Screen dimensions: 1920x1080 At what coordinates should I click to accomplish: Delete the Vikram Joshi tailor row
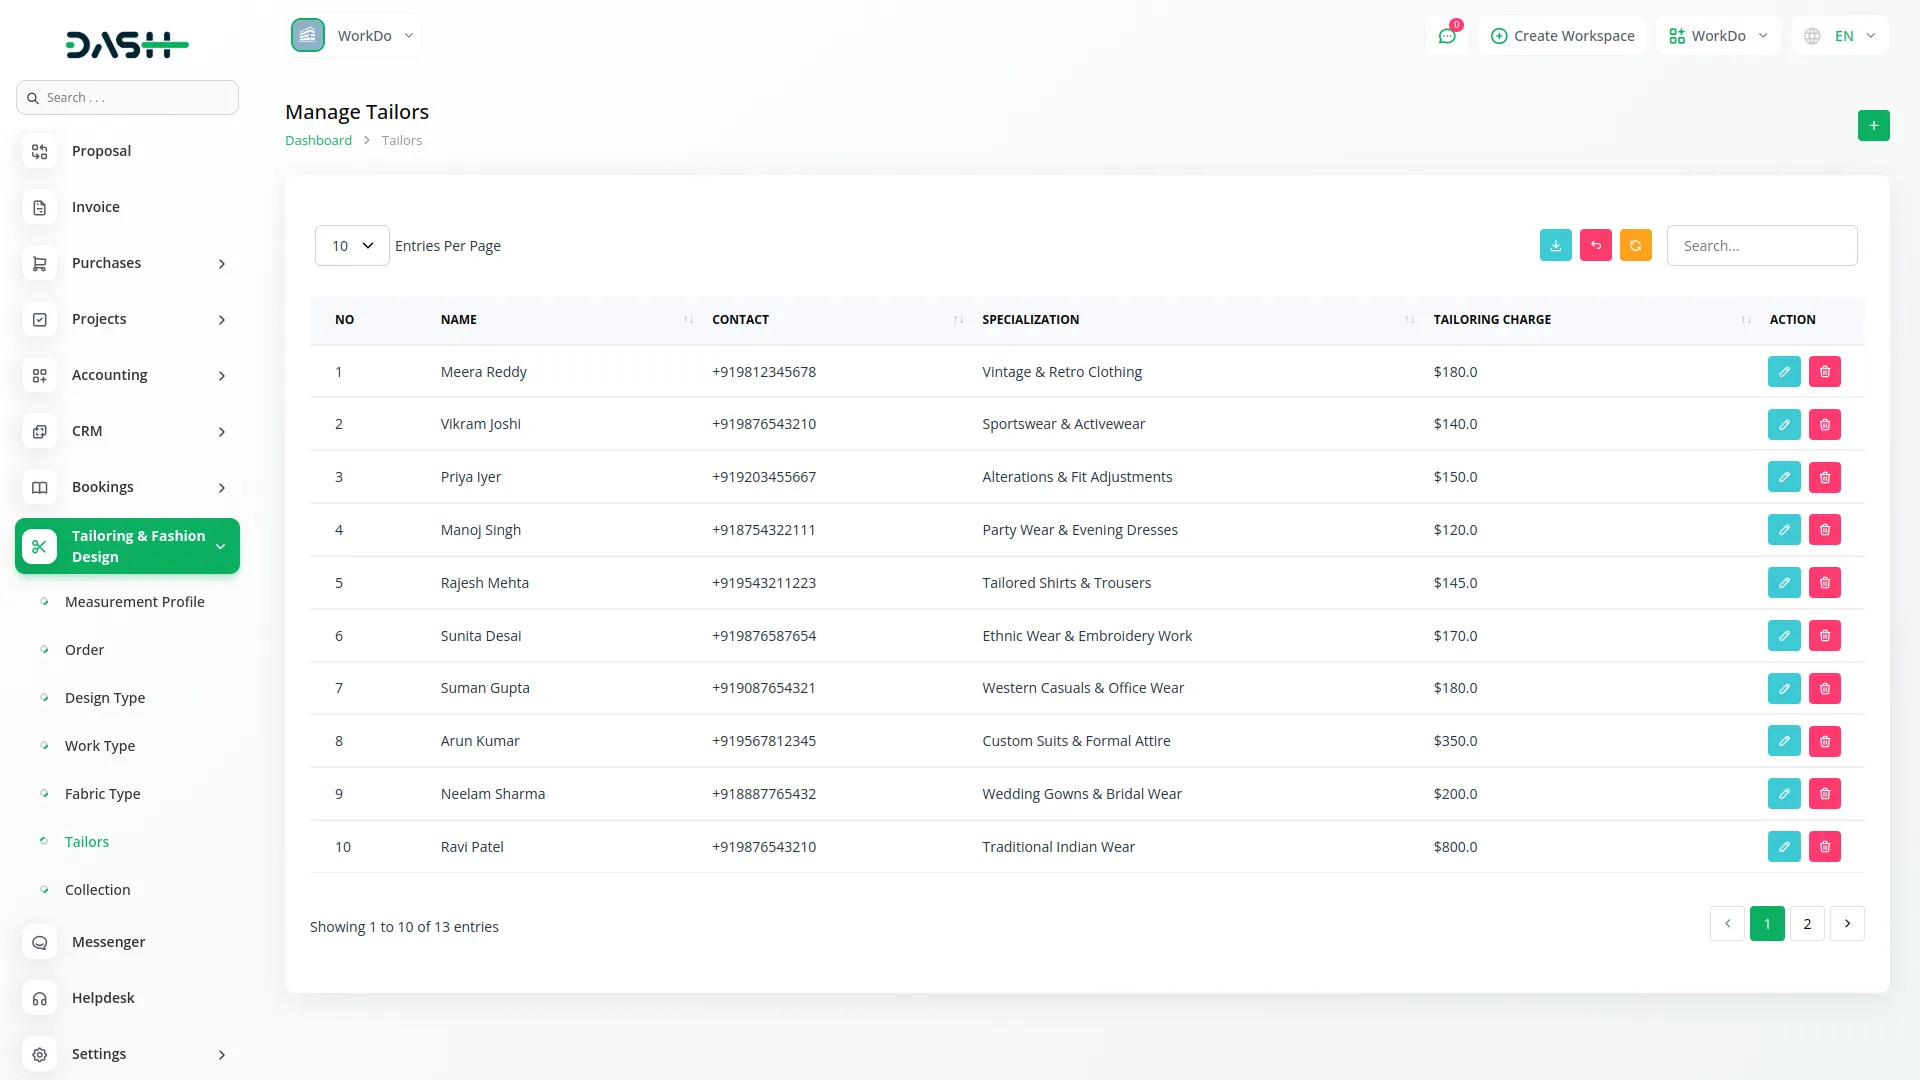(x=1824, y=425)
